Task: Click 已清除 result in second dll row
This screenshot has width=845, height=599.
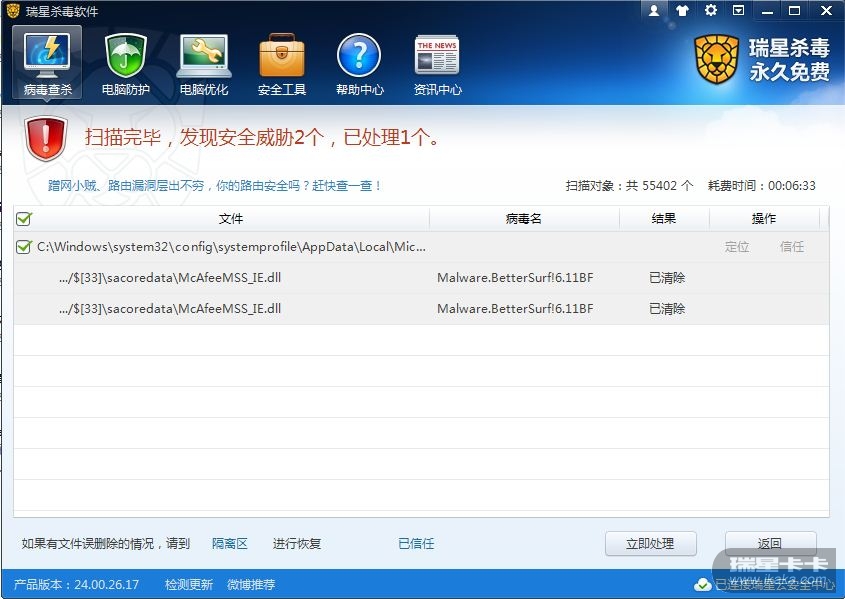Action: pyautogui.click(x=667, y=309)
